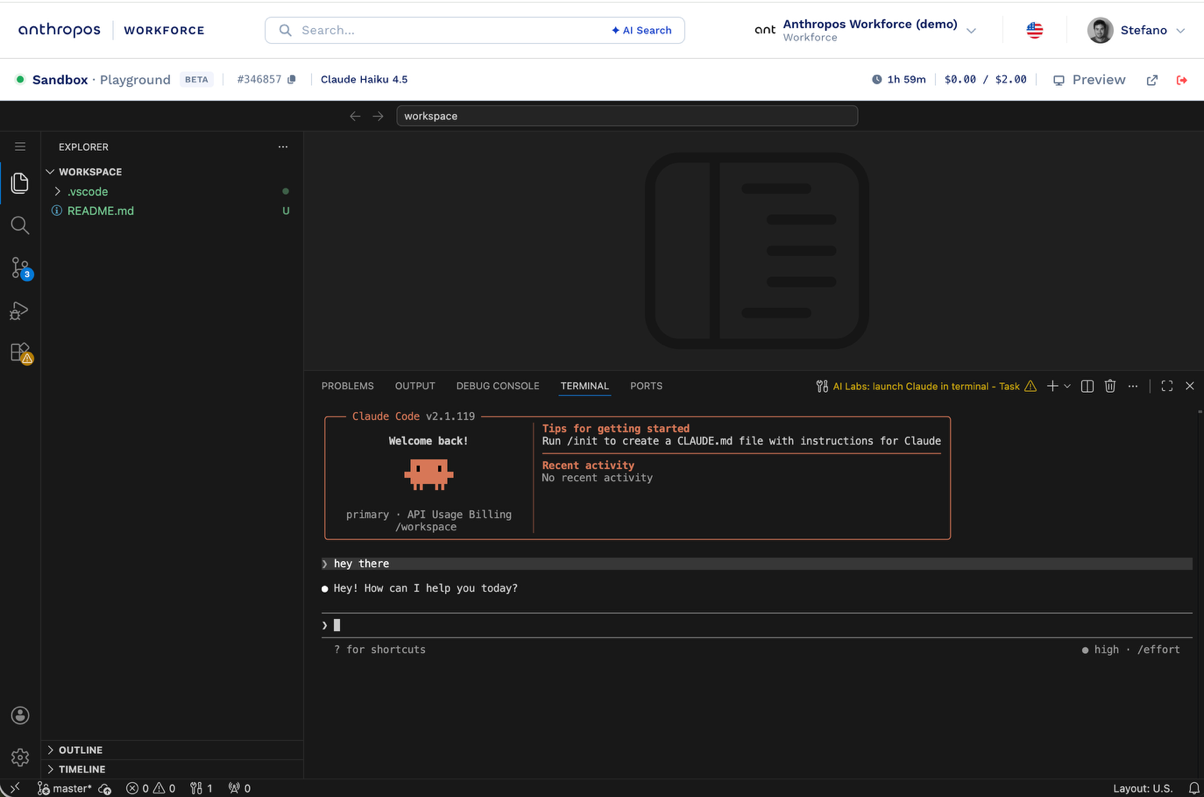
Task: Click AI Labs launch Claude task label
Action: (x=926, y=386)
